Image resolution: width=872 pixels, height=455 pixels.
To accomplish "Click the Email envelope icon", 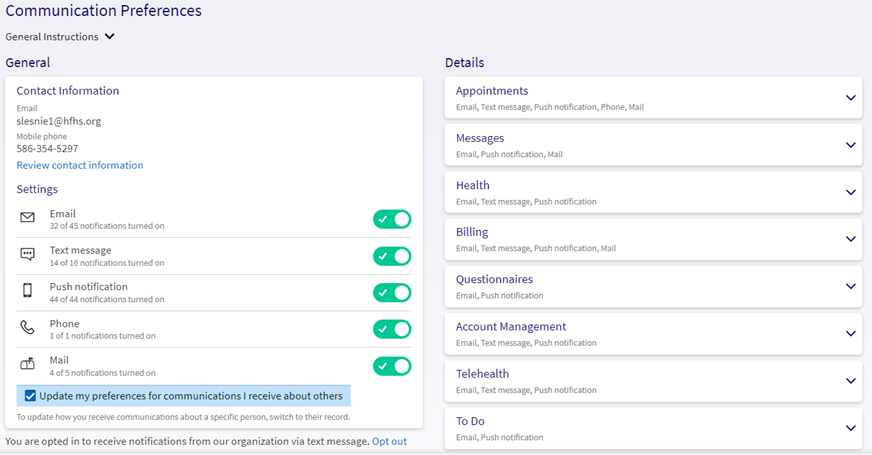I will (28, 218).
